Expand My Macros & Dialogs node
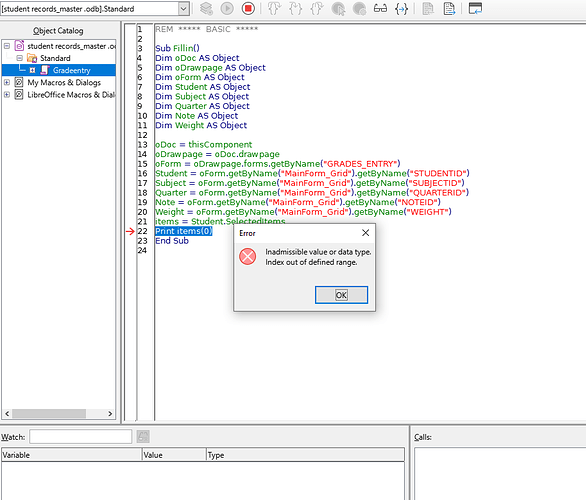This screenshot has height=500, width=586. click(x=7, y=82)
